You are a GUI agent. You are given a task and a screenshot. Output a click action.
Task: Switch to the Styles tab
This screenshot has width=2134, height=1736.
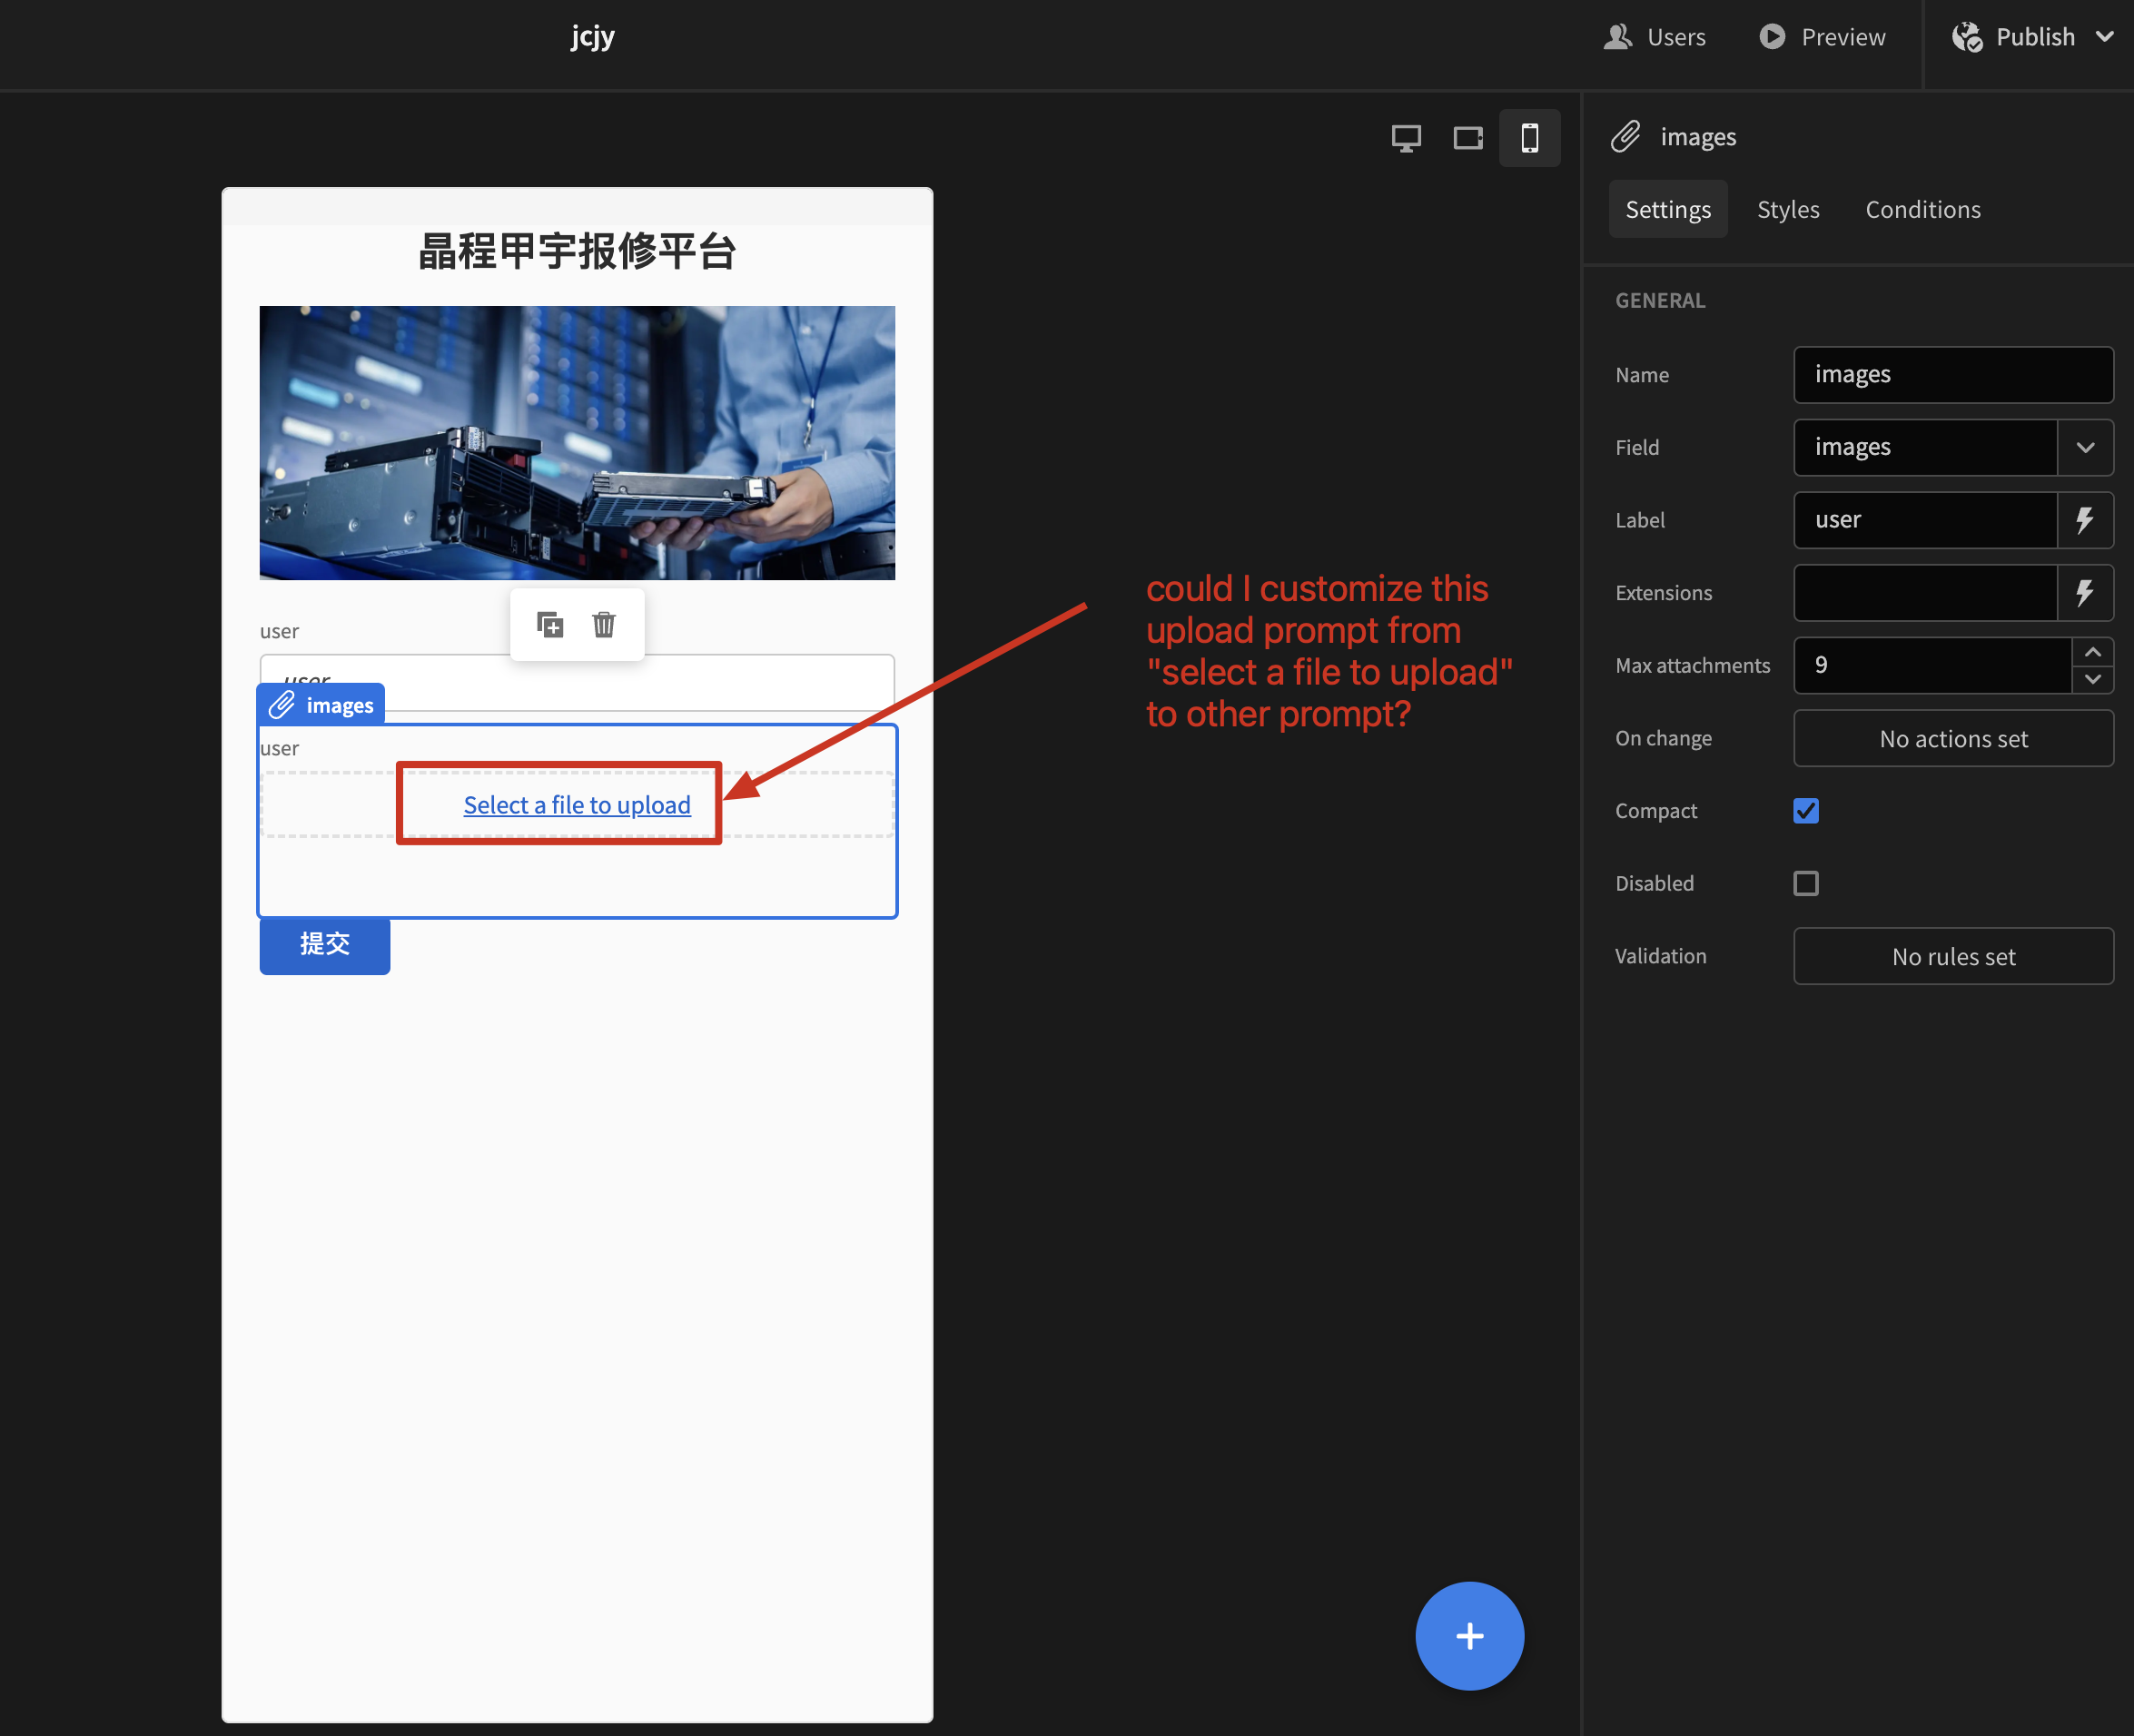pyautogui.click(x=1788, y=208)
